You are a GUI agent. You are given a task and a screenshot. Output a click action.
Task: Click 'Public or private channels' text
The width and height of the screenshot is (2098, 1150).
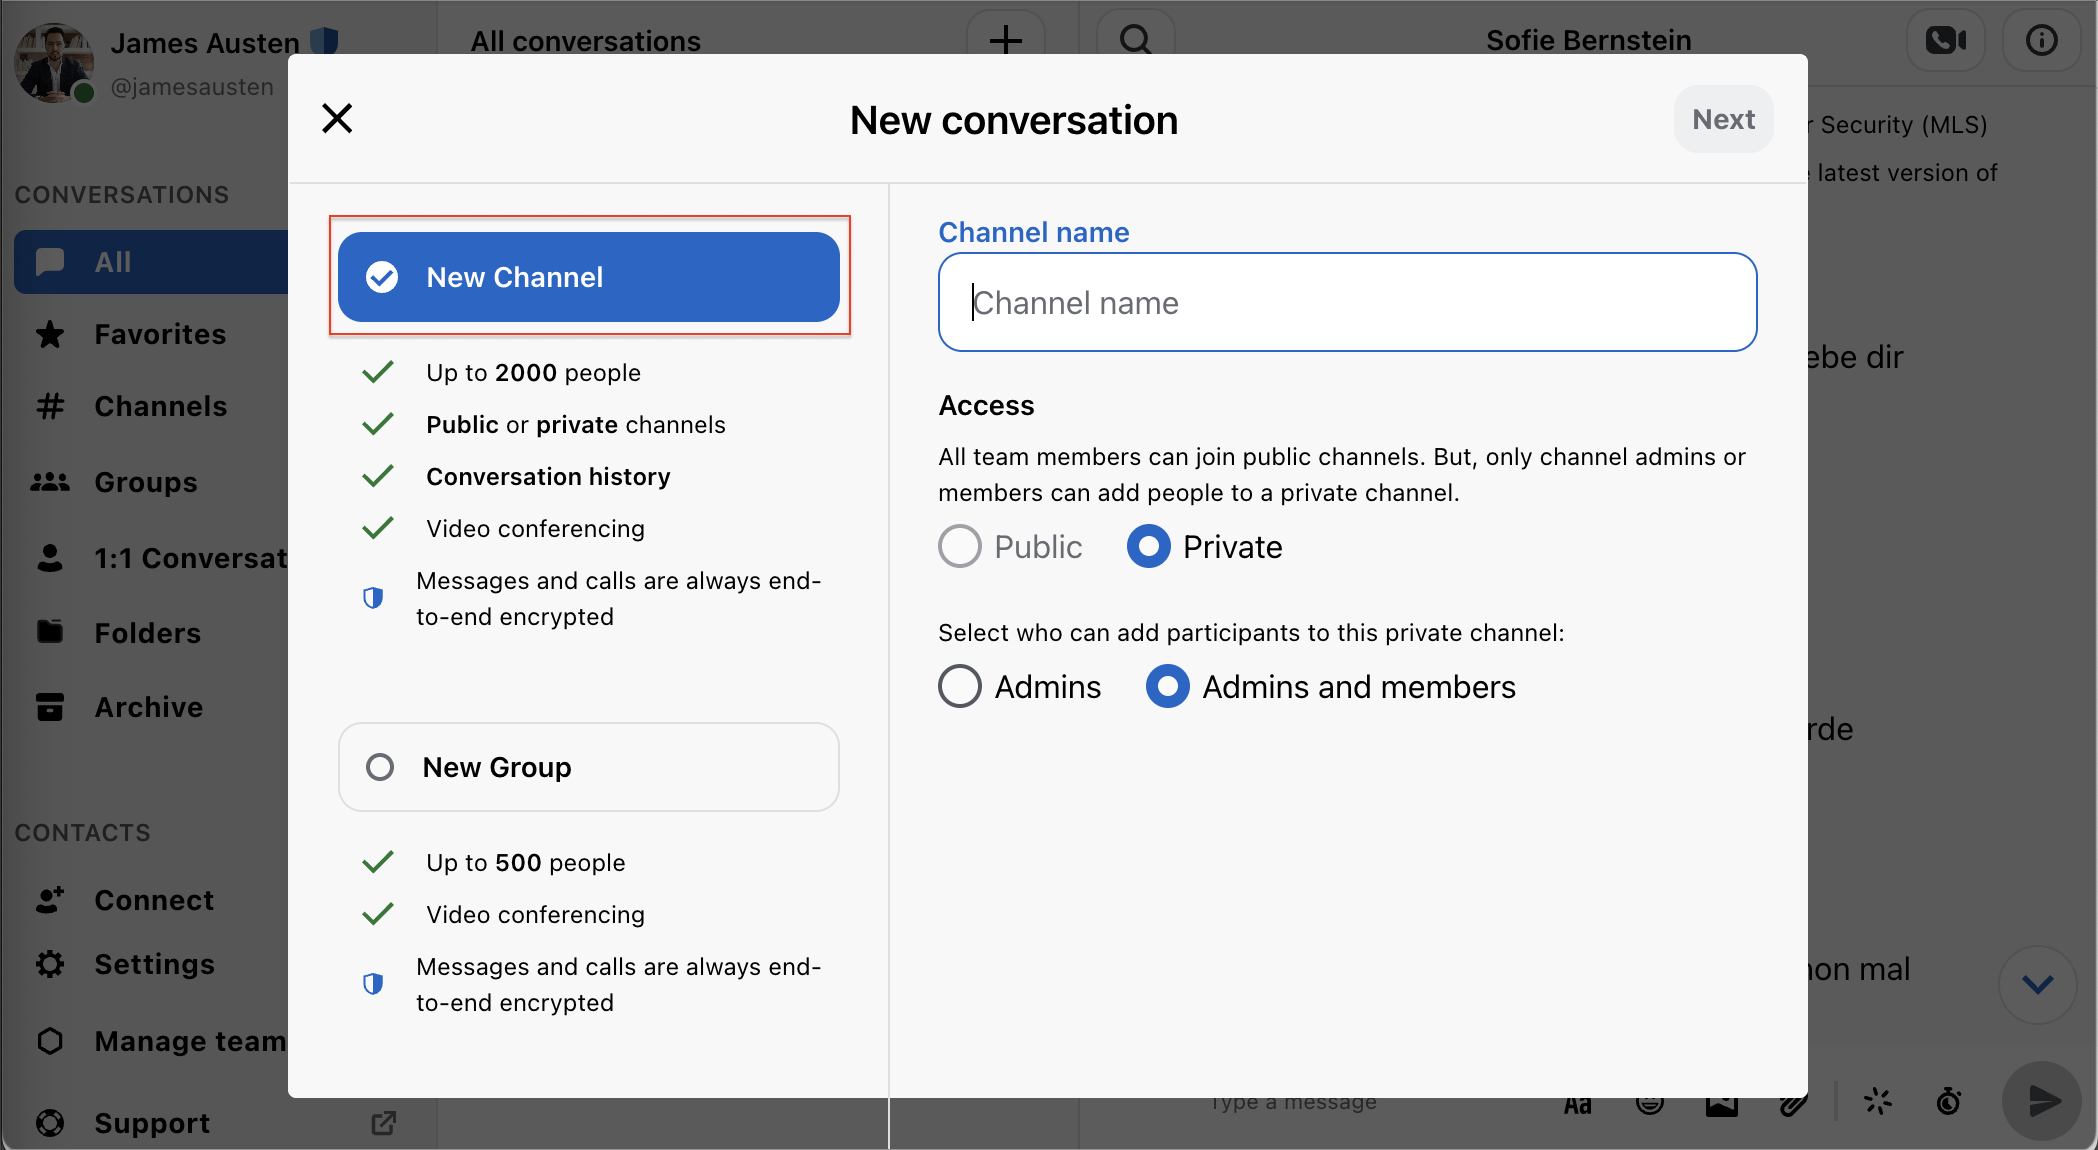(576, 425)
